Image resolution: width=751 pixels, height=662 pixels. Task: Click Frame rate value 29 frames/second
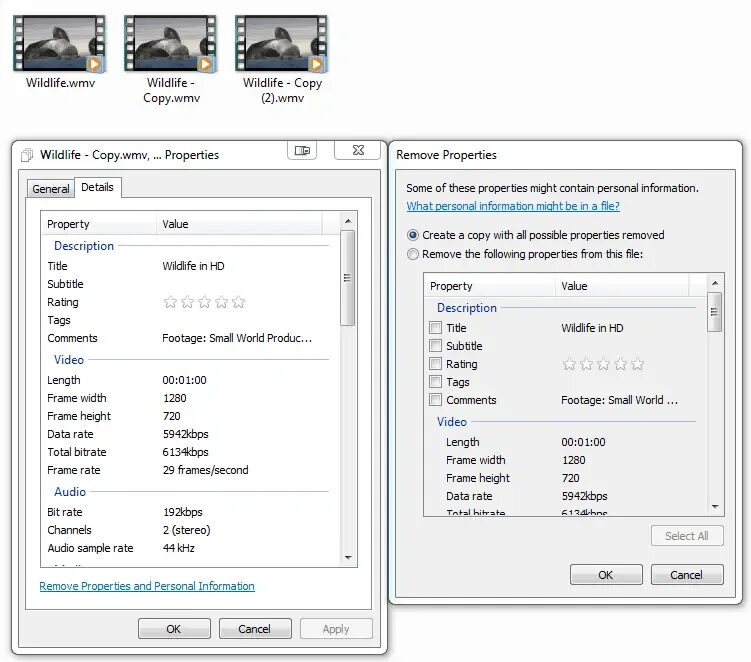(205, 470)
